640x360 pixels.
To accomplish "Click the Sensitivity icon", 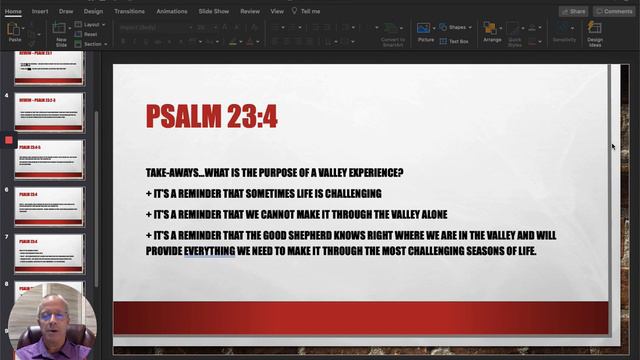I will tap(563, 28).
